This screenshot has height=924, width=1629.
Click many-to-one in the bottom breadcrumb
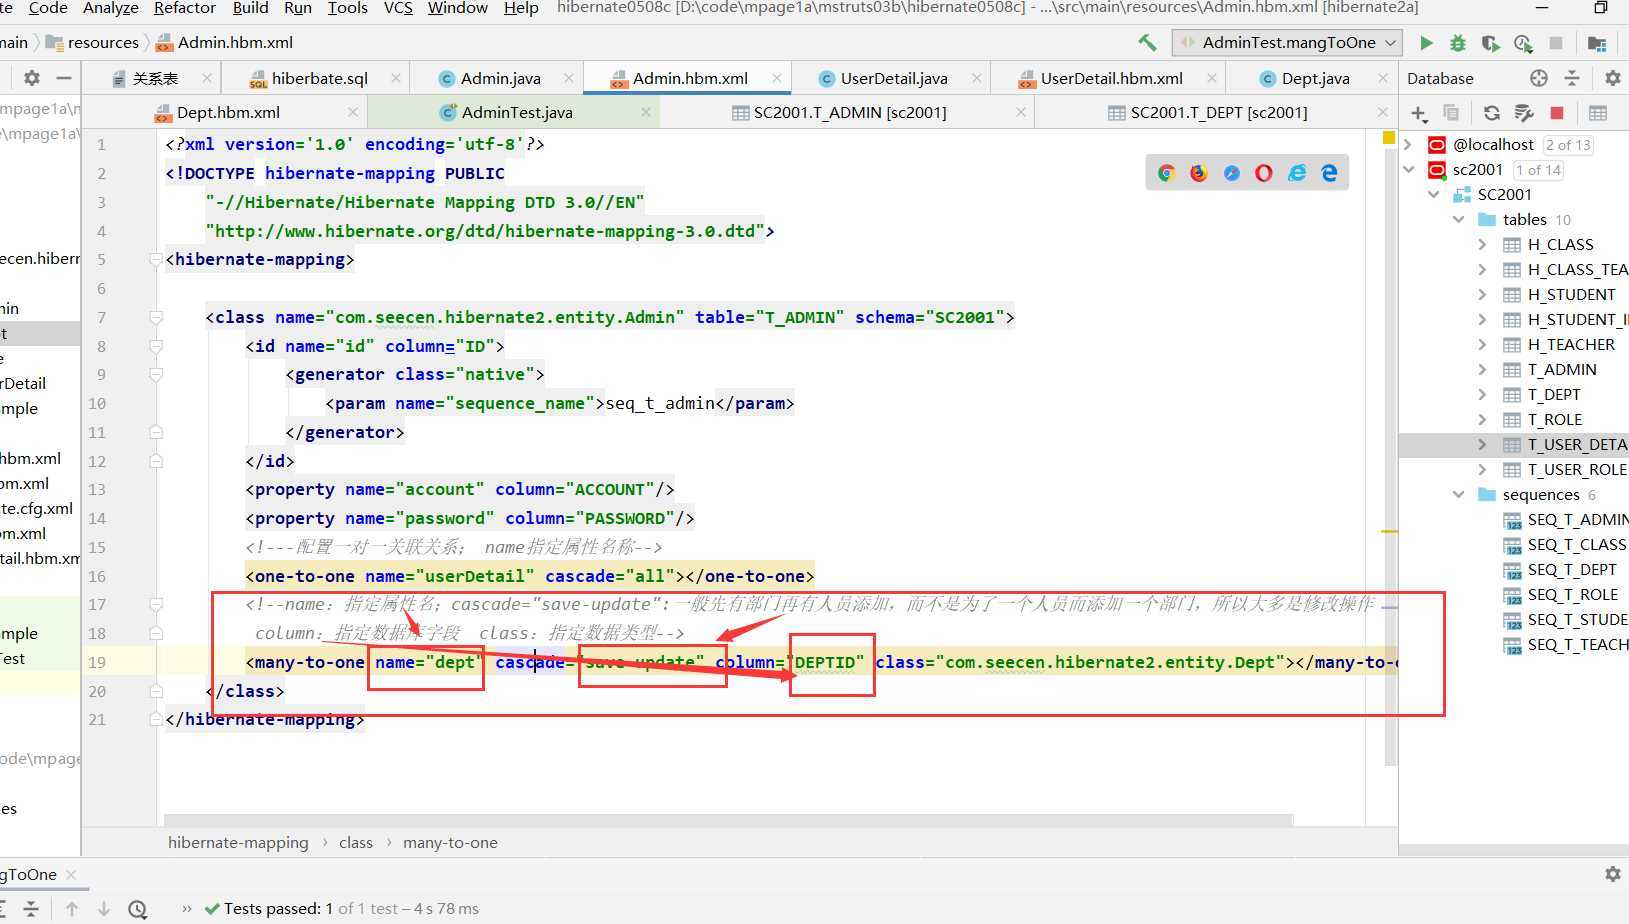click(450, 843)
